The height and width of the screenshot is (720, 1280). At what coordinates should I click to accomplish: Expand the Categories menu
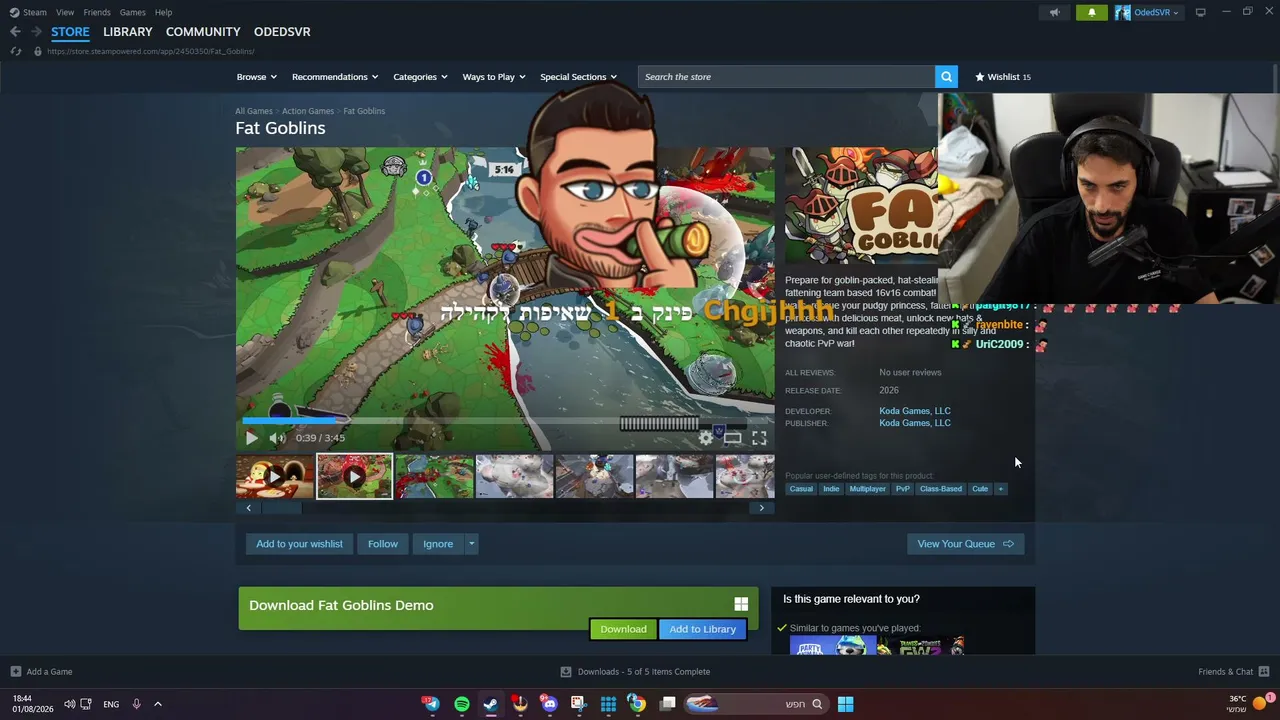coord(420,77)
